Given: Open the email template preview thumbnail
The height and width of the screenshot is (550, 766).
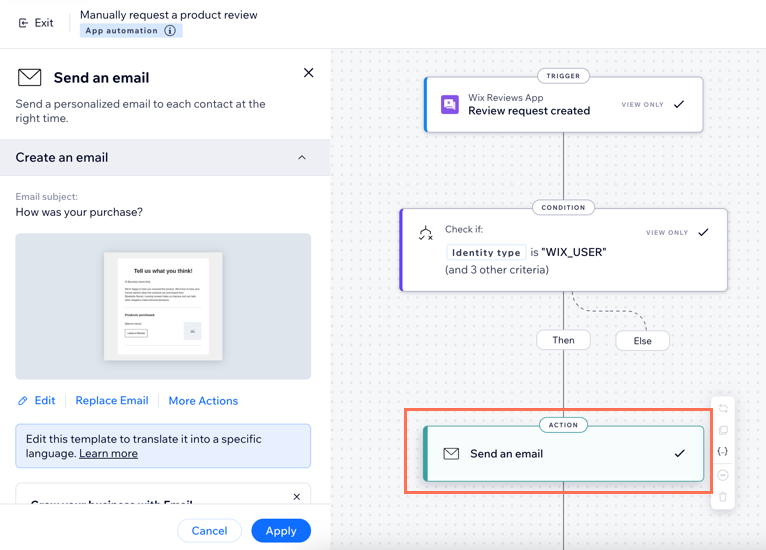Looking at the screenshot, I should click(163, 306).
